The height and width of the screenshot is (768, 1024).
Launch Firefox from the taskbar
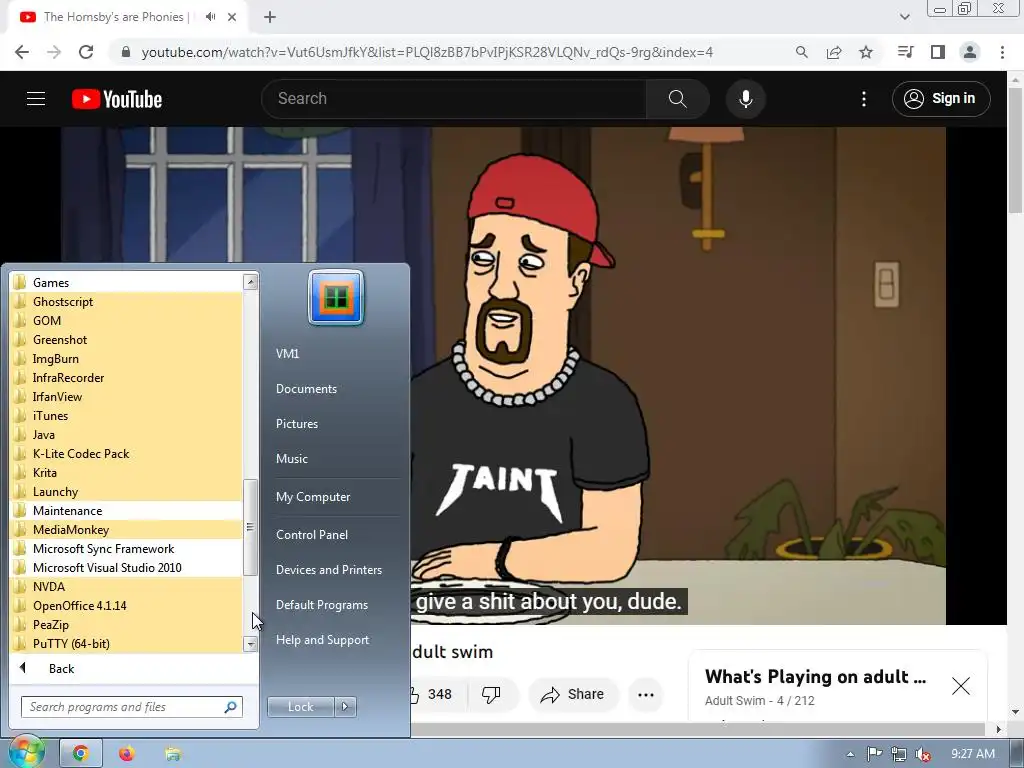tap(127, 754)
